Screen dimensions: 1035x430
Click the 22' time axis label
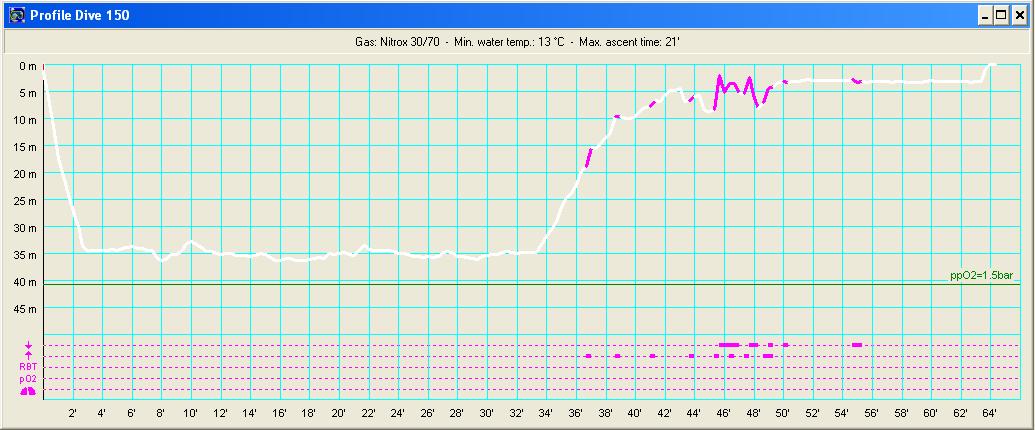pos(368,413)
